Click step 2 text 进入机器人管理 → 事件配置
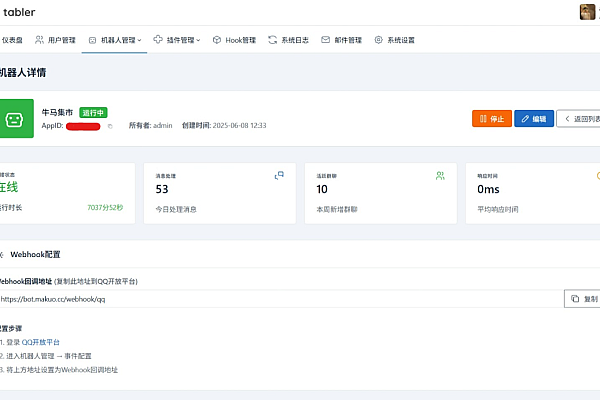This screenshot has width=600, height=400. pos(49,356)
